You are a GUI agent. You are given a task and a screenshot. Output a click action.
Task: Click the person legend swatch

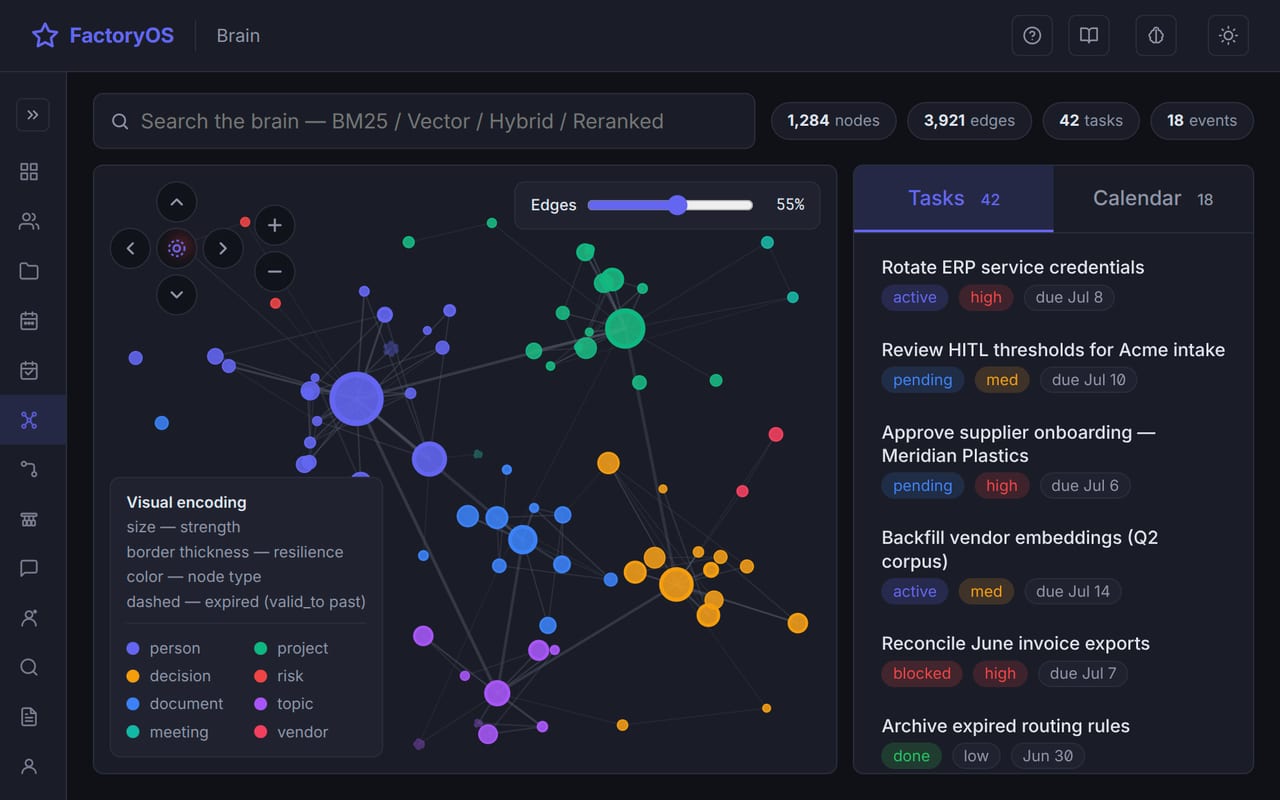[133, 648]
